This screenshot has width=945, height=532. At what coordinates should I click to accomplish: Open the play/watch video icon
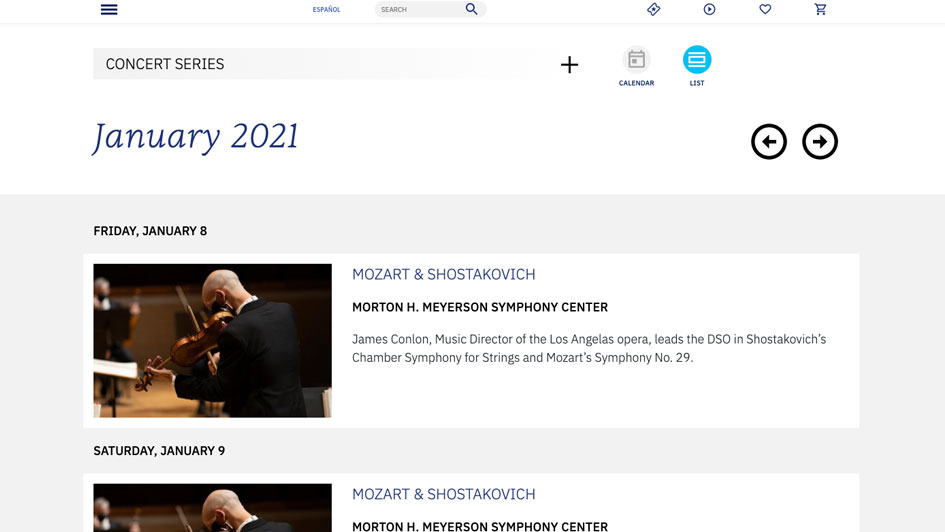tap(709, 9)
